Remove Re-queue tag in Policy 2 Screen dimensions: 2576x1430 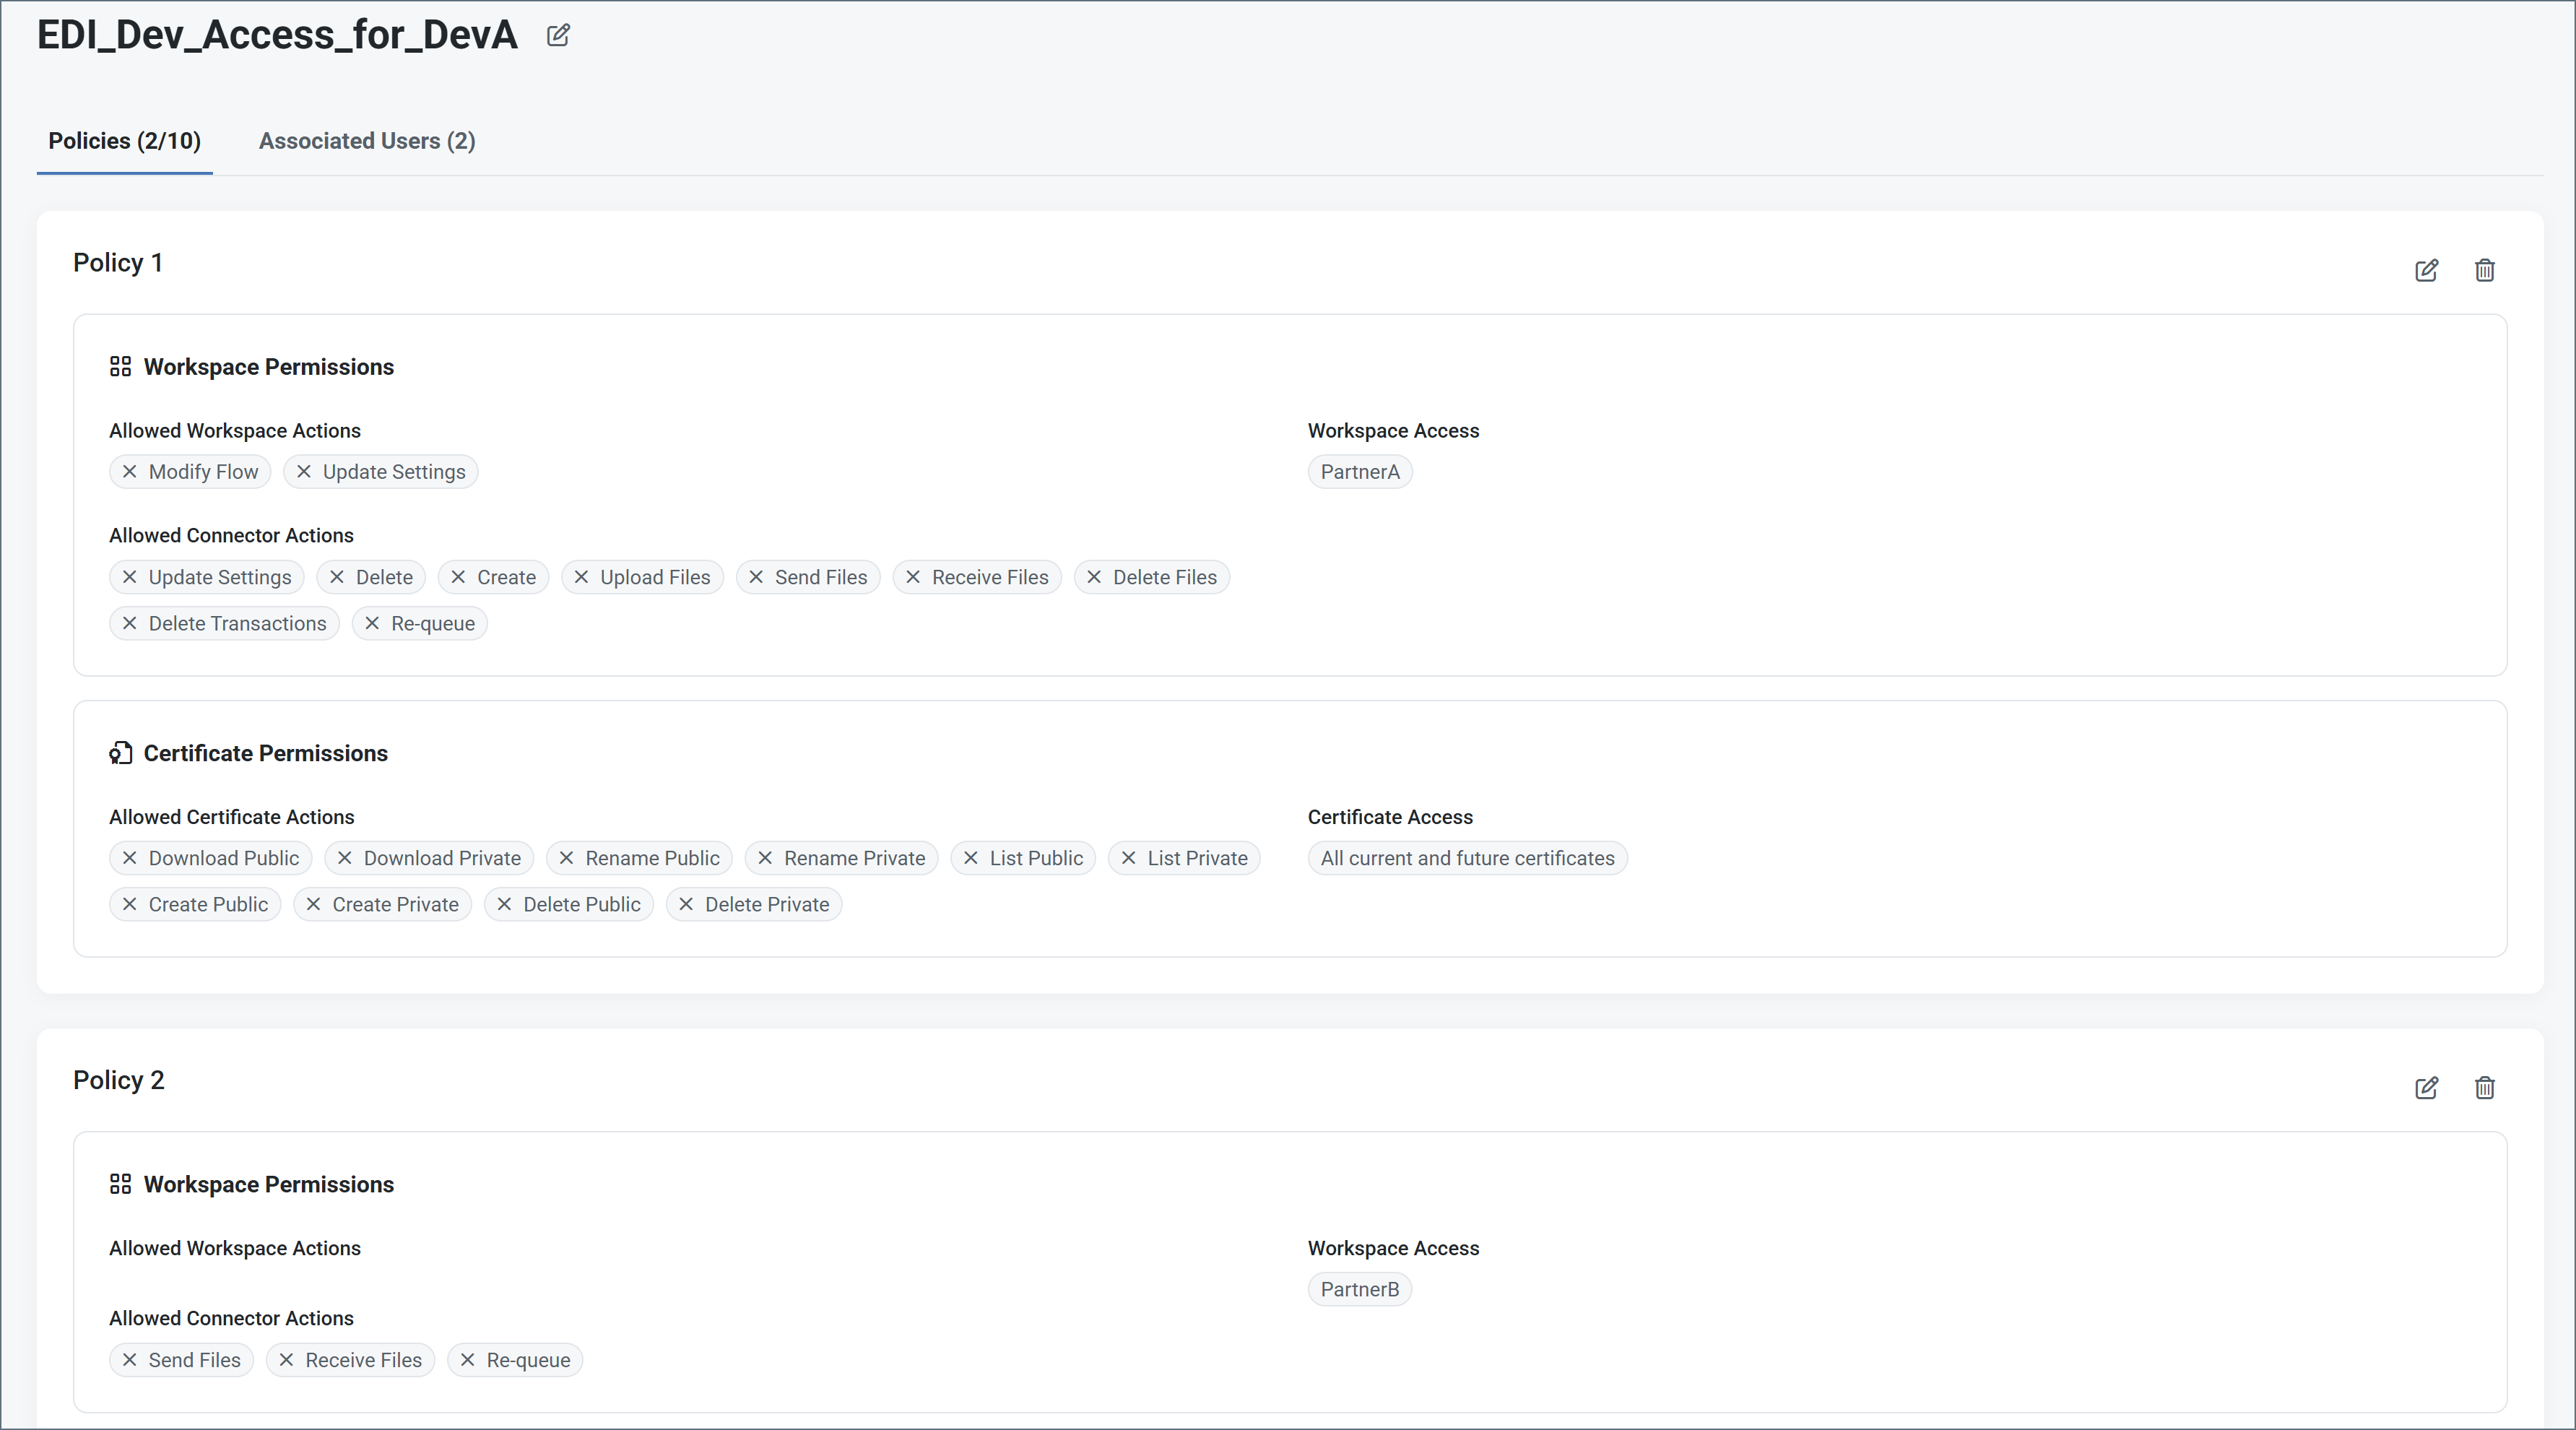coord(467,1360)
